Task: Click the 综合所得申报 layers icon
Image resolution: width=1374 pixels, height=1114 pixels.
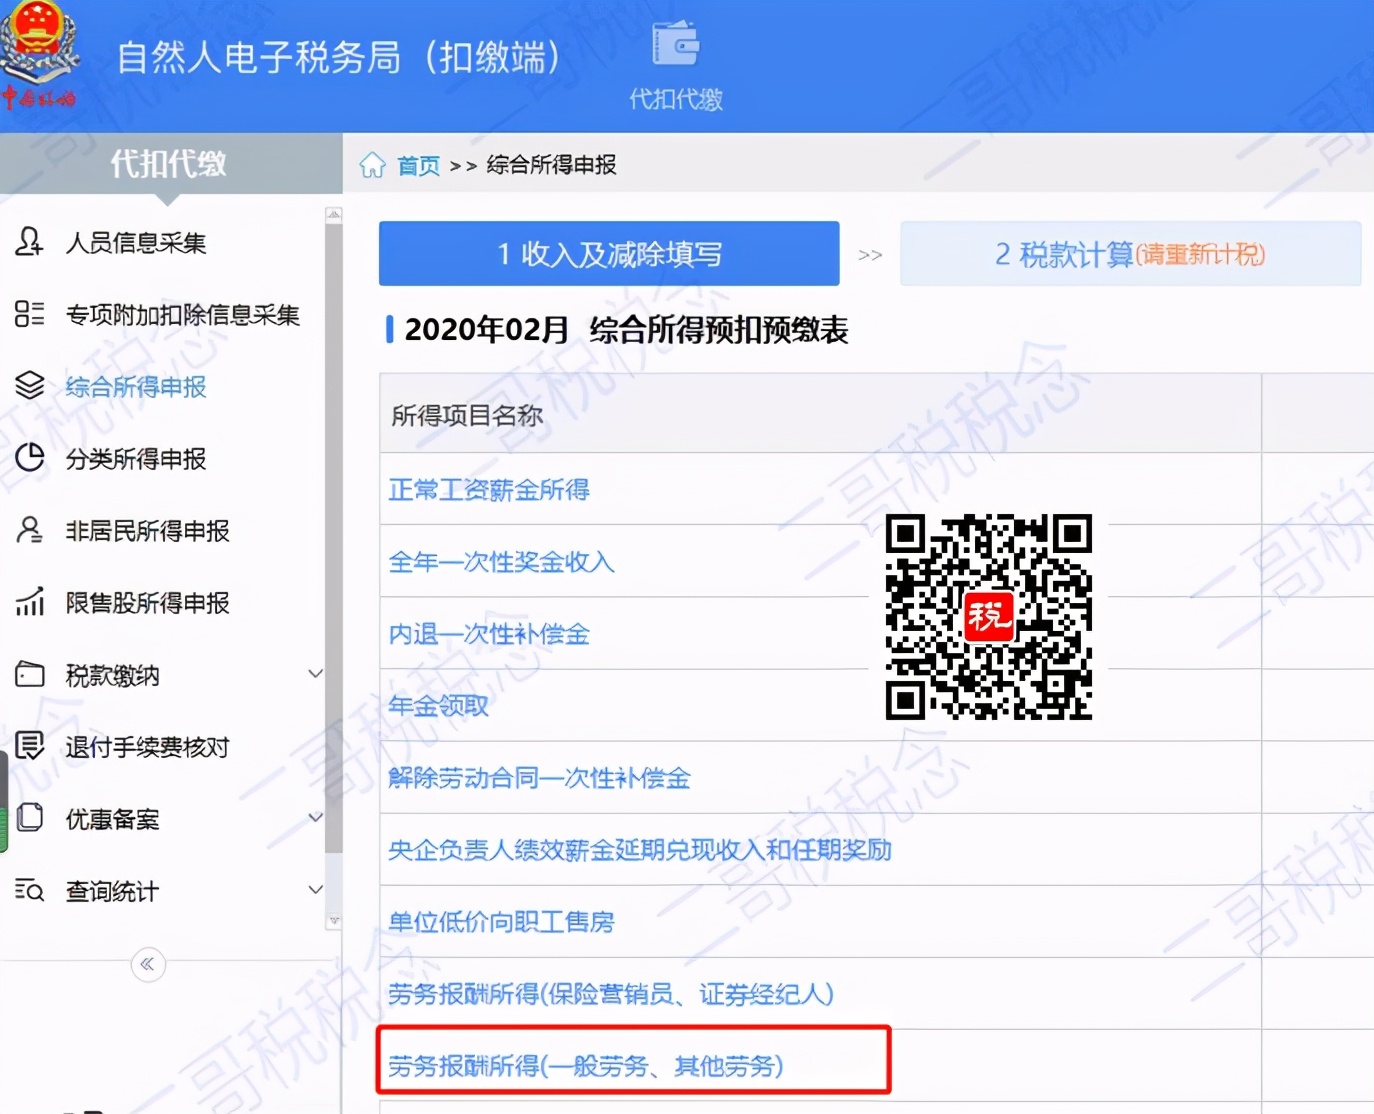Action: pyautogui.click(x=29, y=386)
